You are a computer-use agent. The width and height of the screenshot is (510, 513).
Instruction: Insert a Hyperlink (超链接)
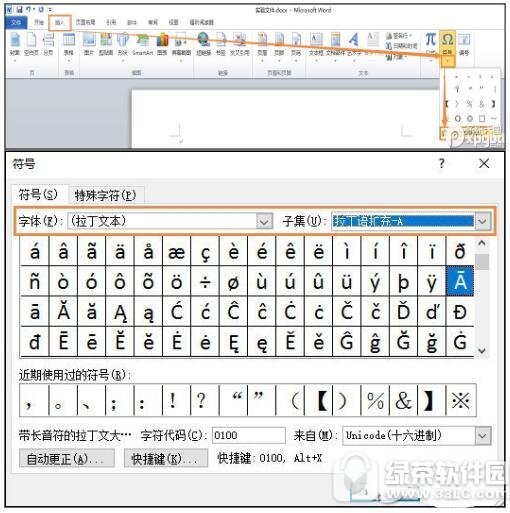point(203,43)
